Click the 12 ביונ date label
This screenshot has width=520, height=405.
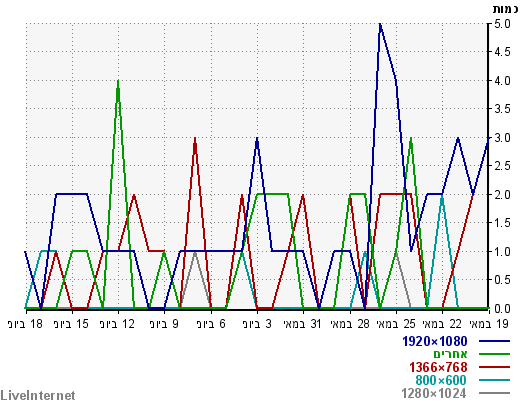tap(117, 324)
